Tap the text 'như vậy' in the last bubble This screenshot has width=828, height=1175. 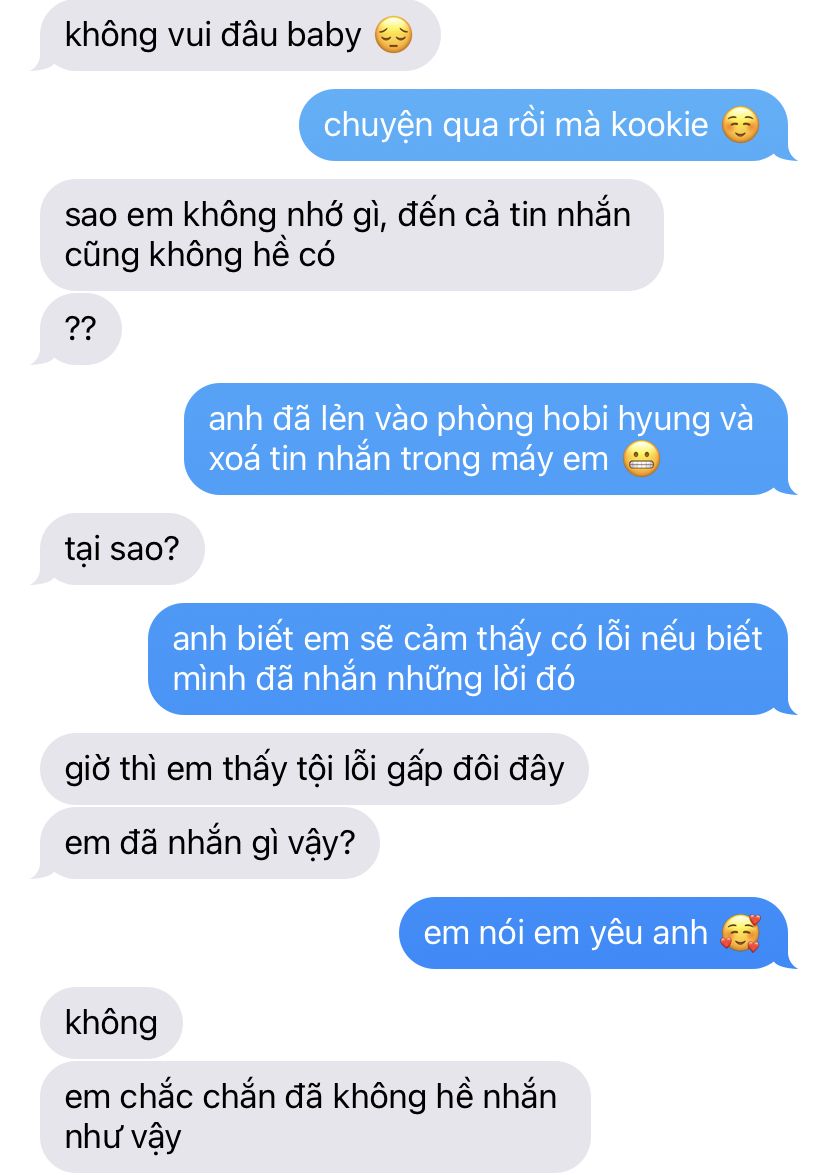[x=123, y=1138]
